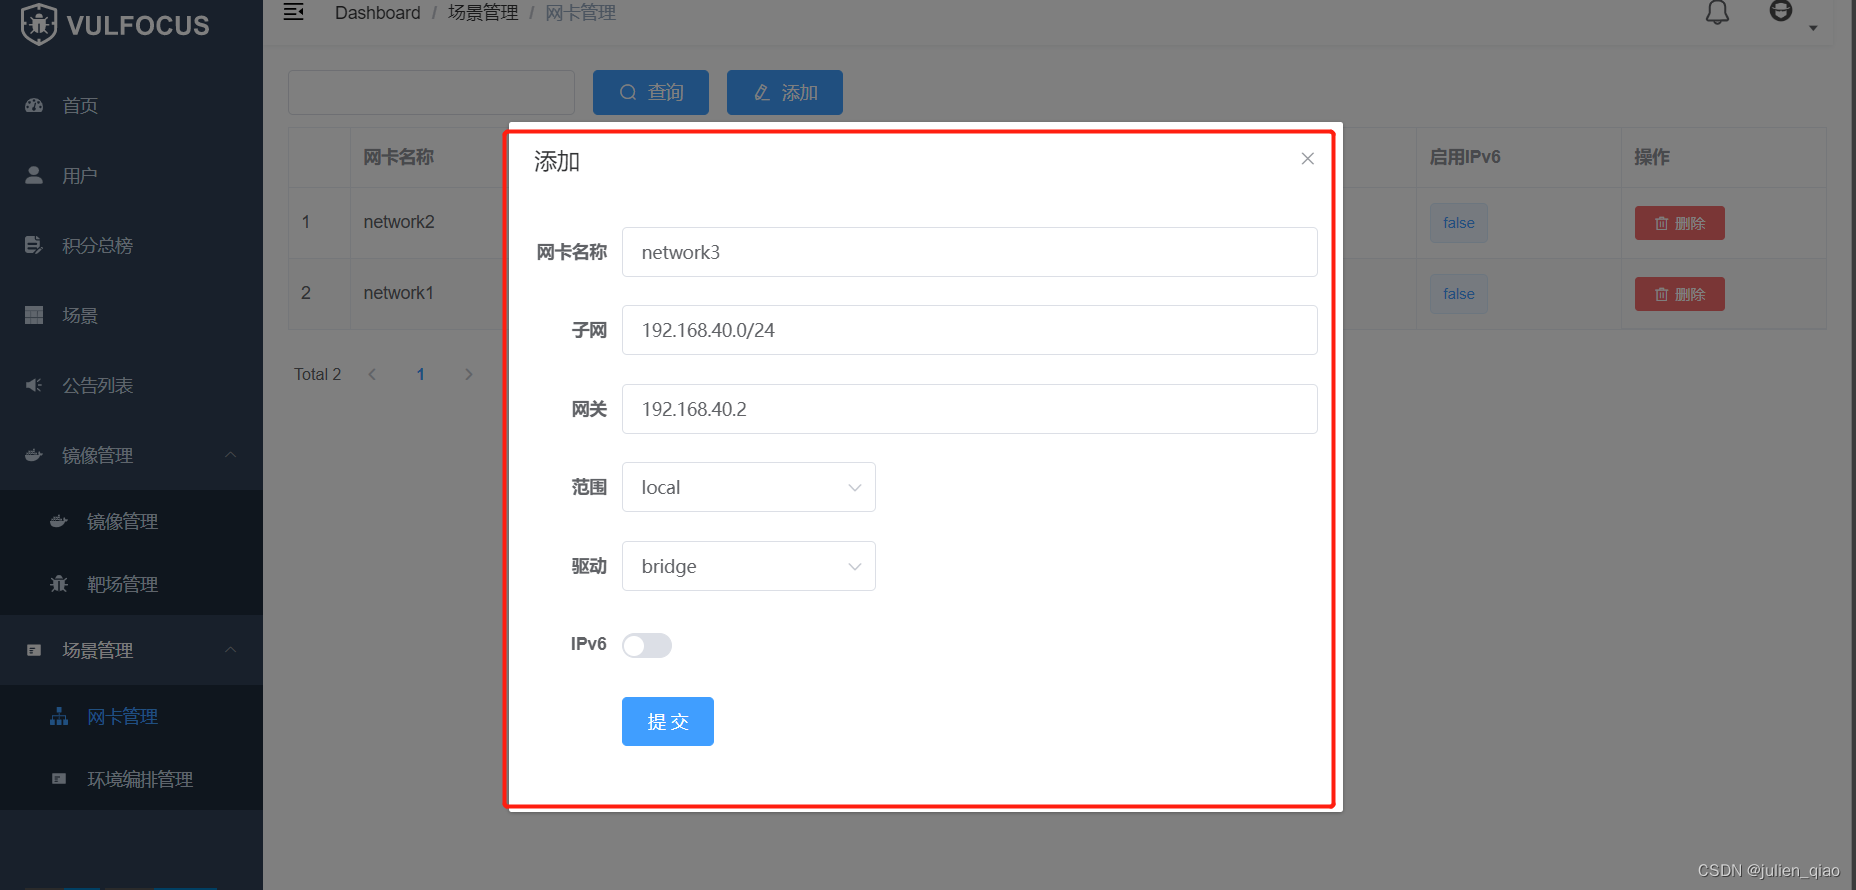Click the Dashboard breadcrumb link
The height and width of the screenshot is (890, 1856).
click(377, 13)
